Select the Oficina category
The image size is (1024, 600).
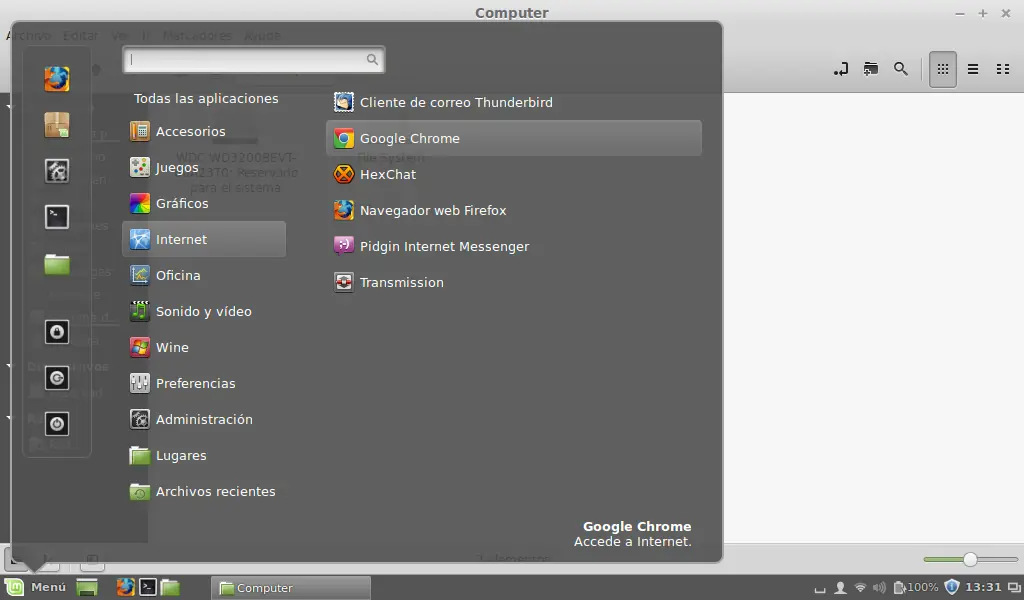204,275
